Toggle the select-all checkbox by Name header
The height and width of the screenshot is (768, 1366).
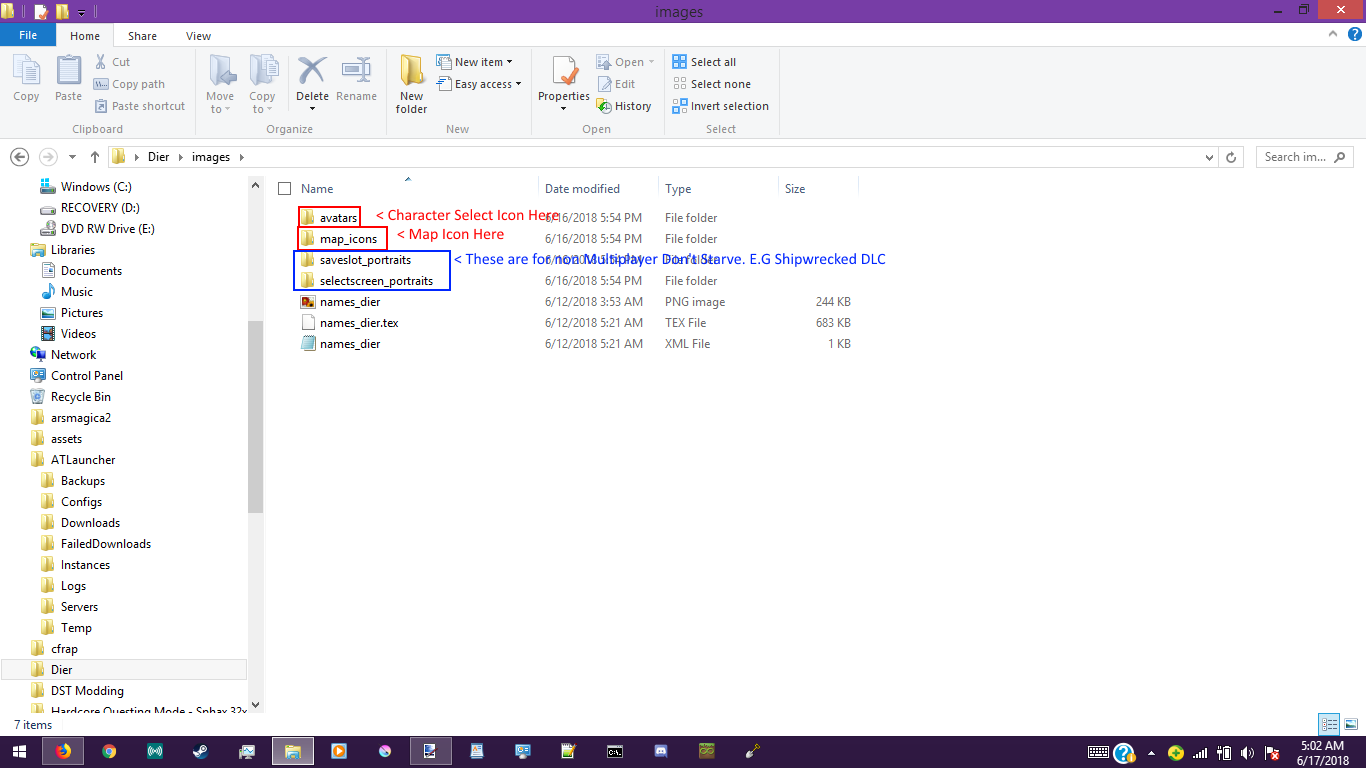285,189
